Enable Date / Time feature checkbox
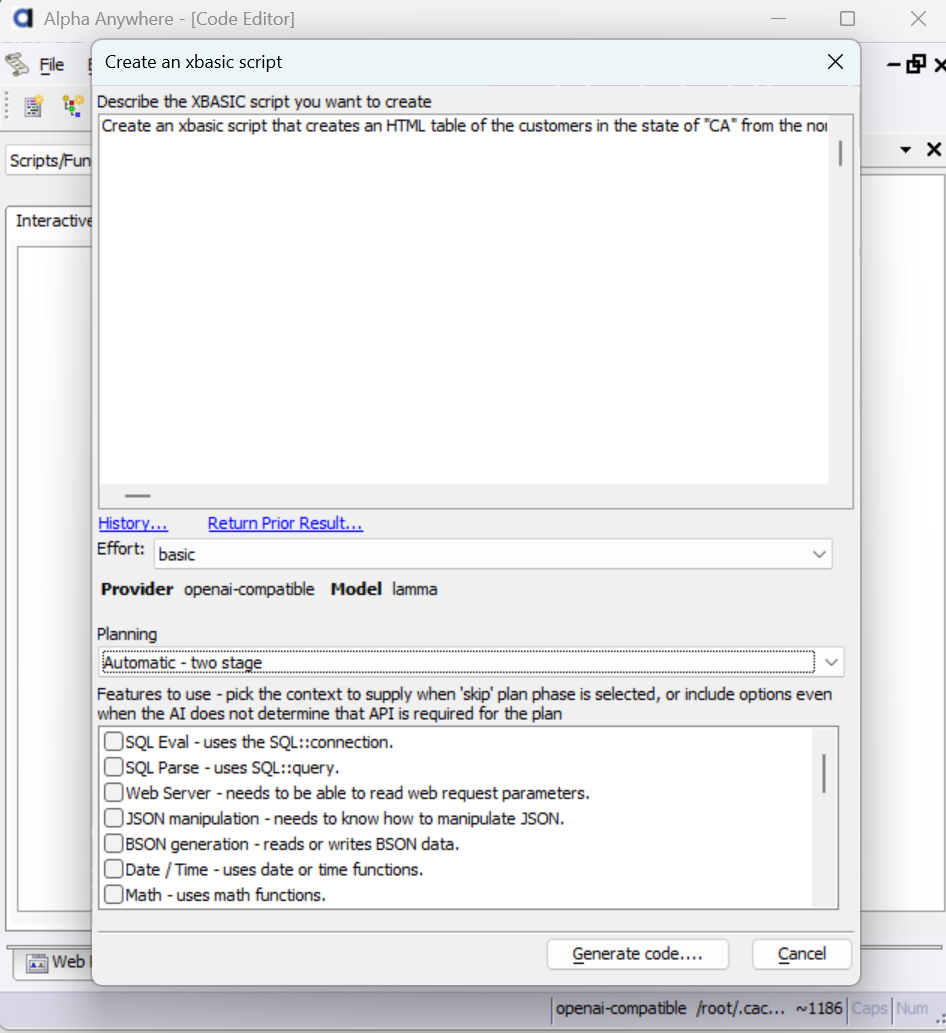 click(113, 869)
